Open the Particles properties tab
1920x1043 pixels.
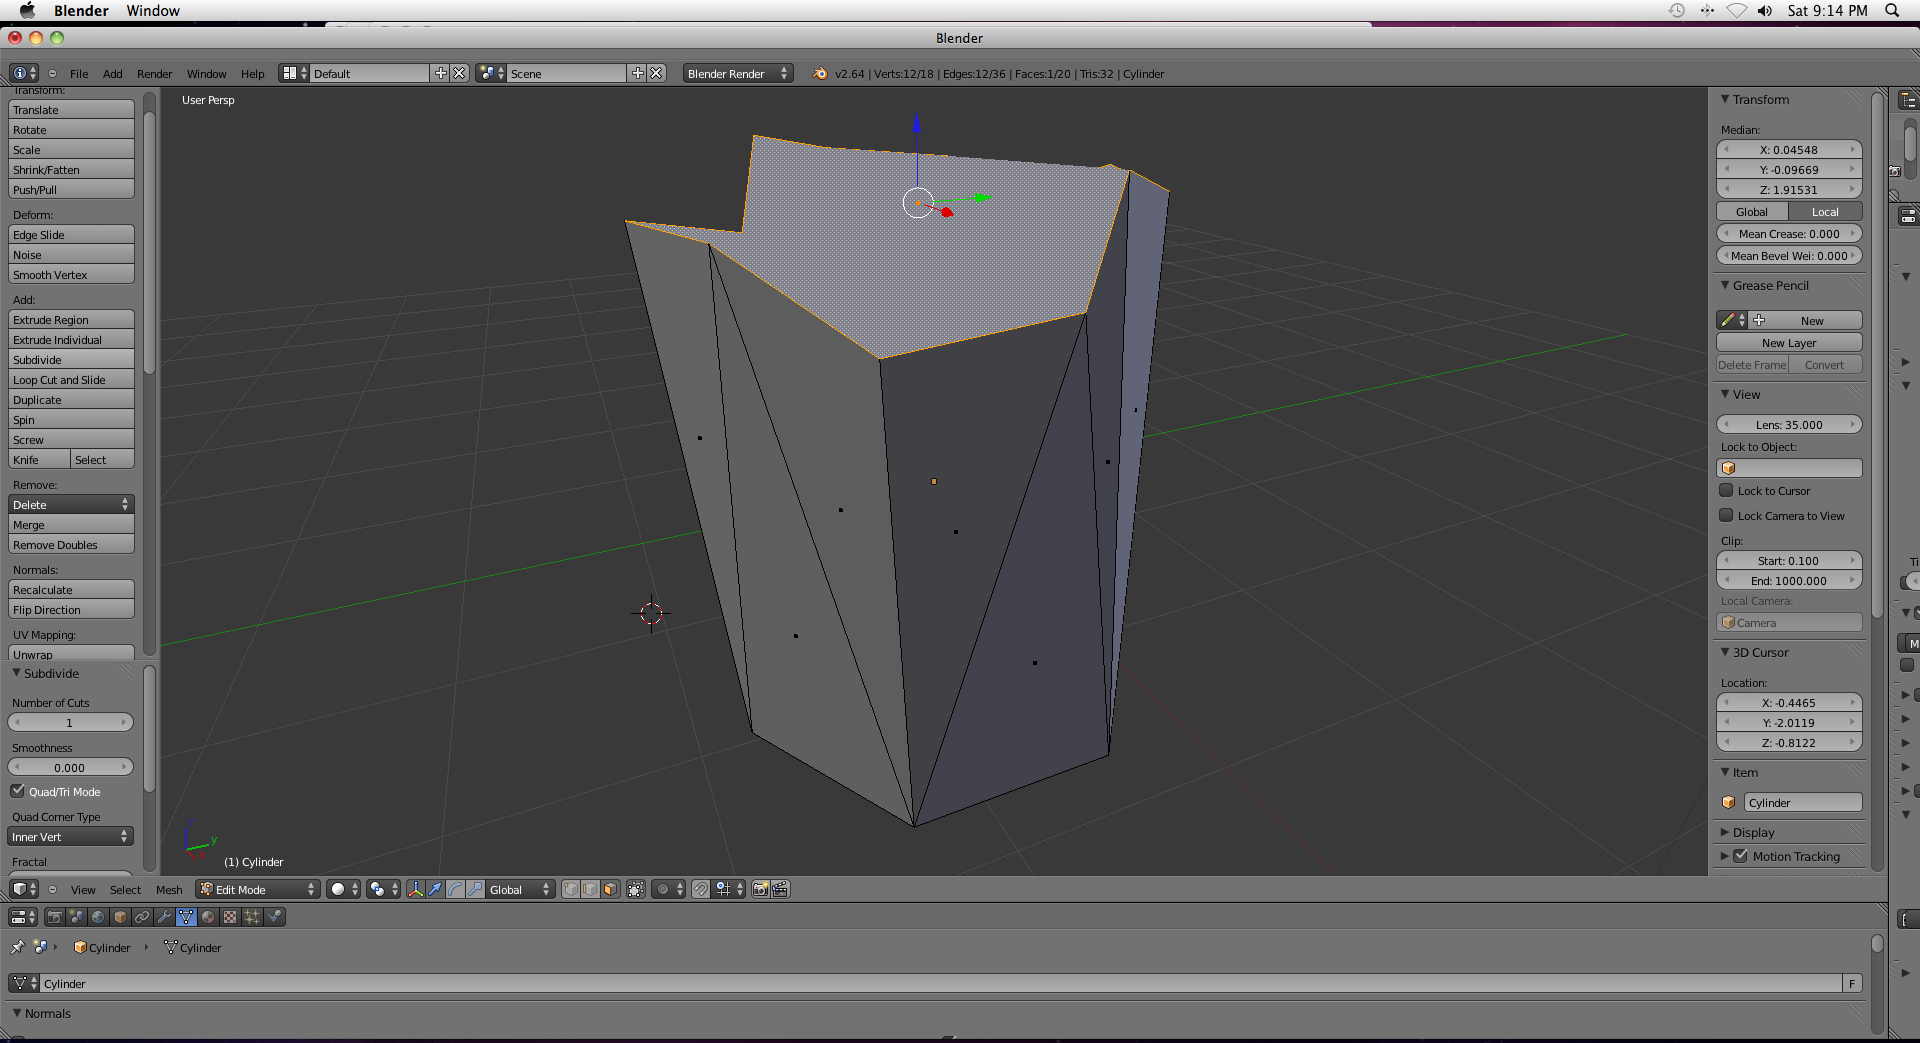253,917
